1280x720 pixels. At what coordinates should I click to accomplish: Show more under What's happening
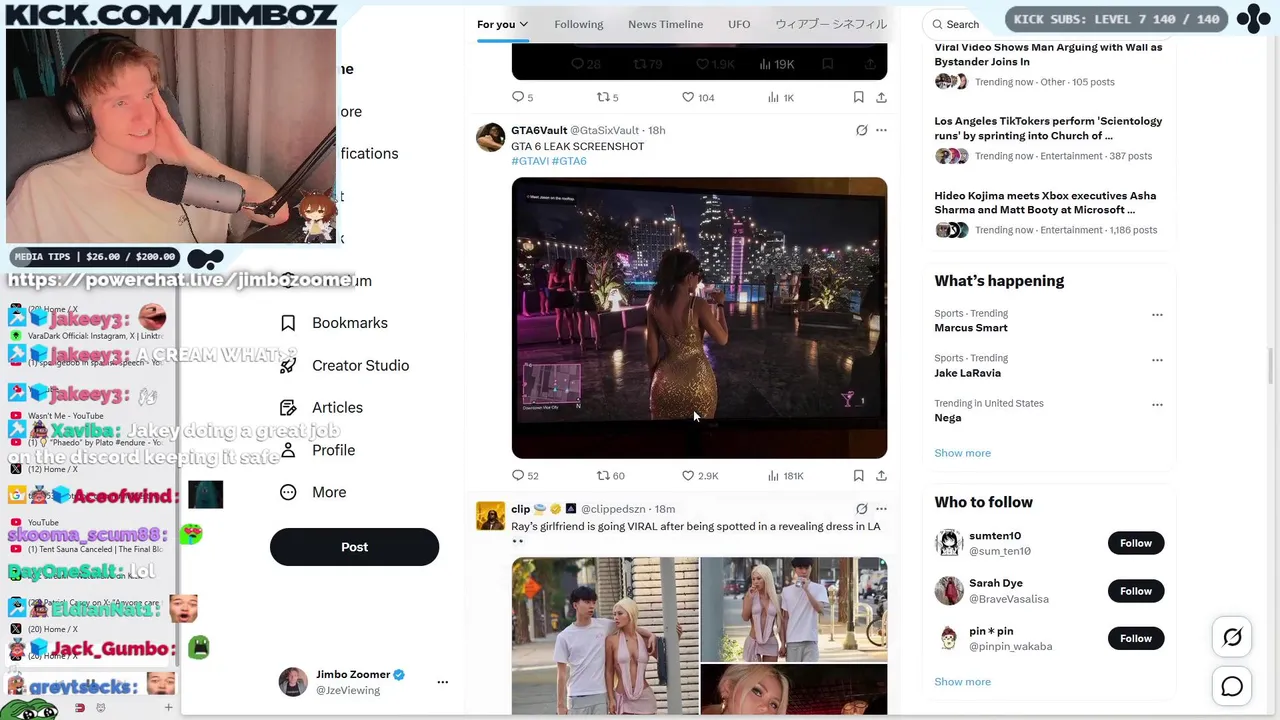962,453
